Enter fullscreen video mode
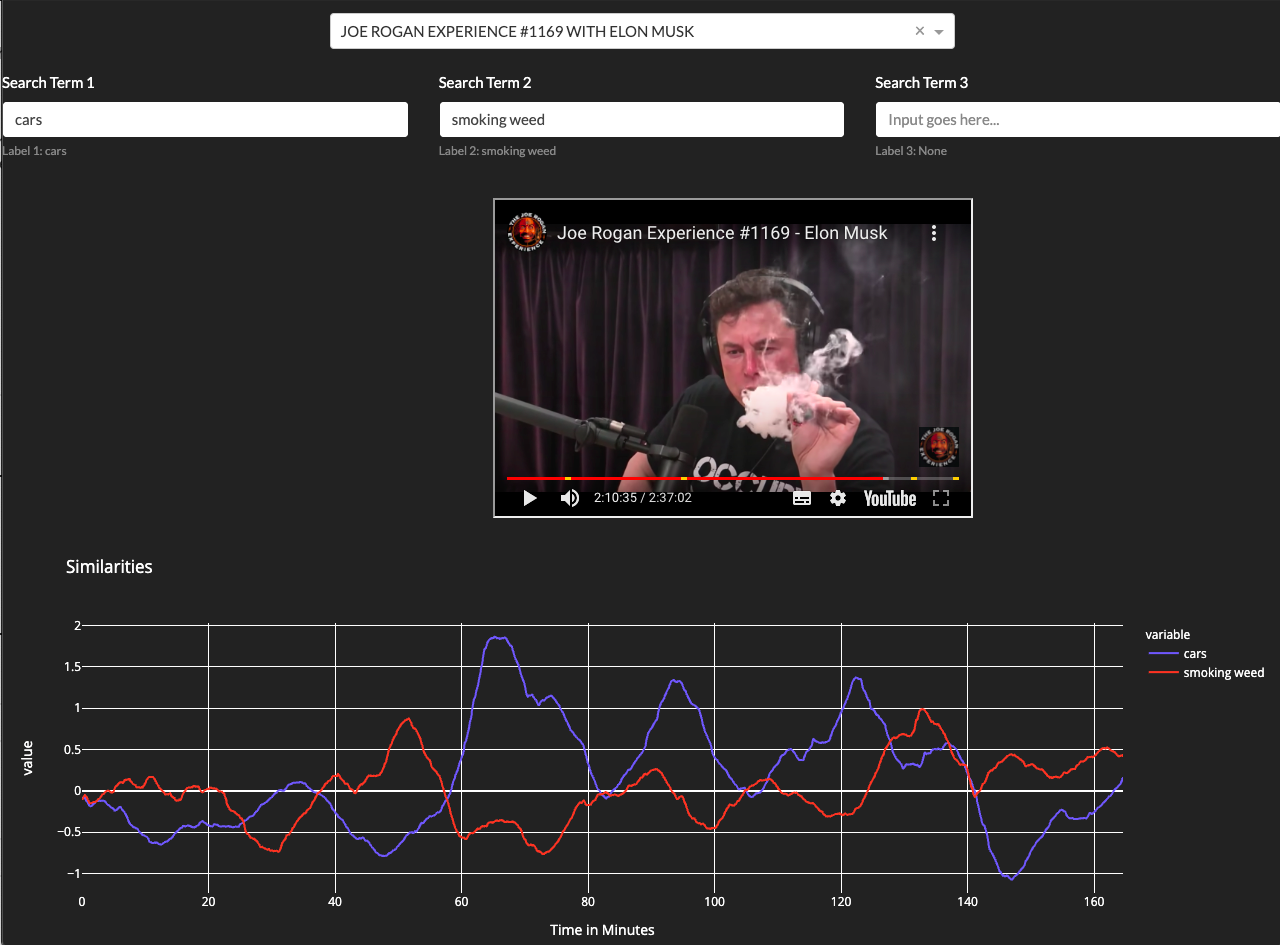This screenshot has height=945, width=1280. click(x=941, y=498)
